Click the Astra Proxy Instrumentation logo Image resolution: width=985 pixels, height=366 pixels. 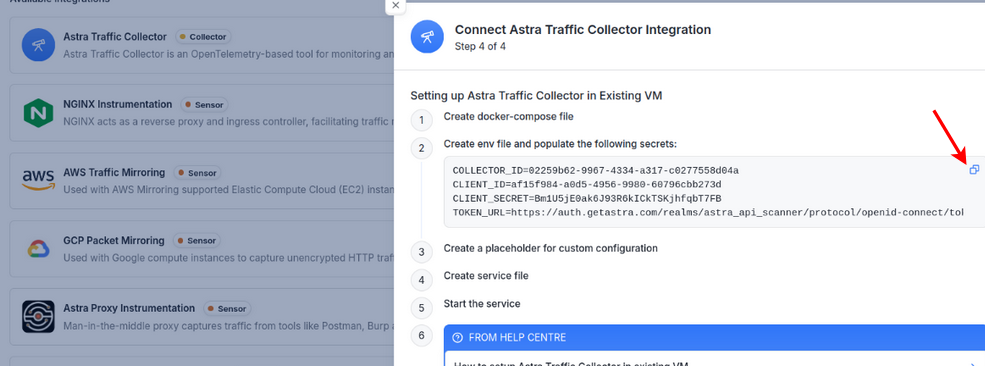click(x=39, y=316)
